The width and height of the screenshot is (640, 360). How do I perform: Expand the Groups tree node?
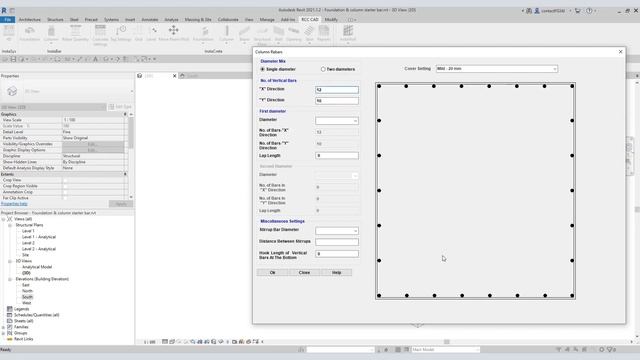(4, 333)
